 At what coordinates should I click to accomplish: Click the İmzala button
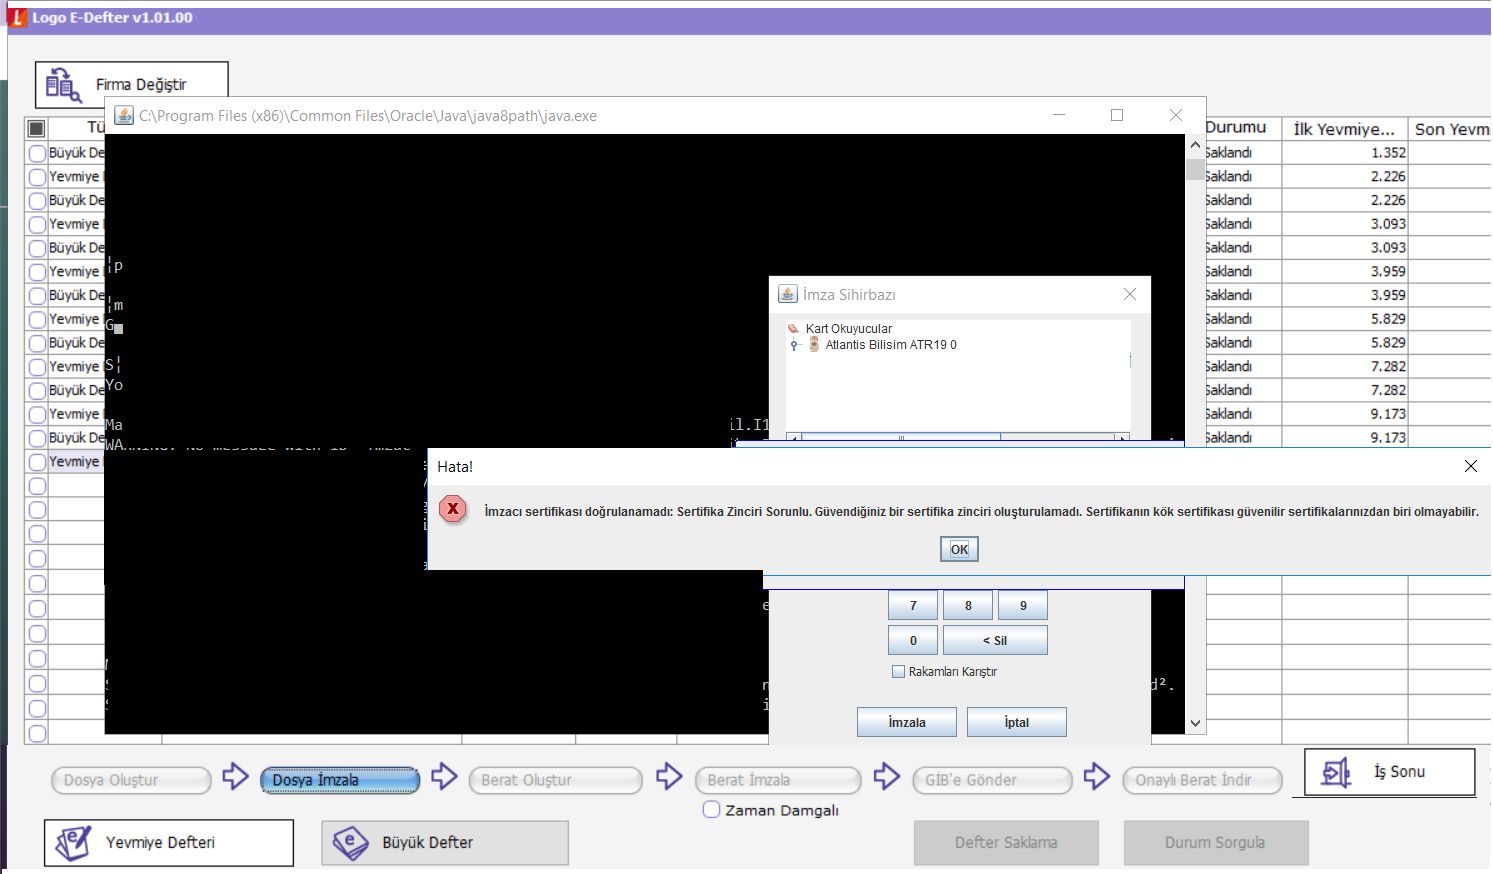[x=907, y=722]
